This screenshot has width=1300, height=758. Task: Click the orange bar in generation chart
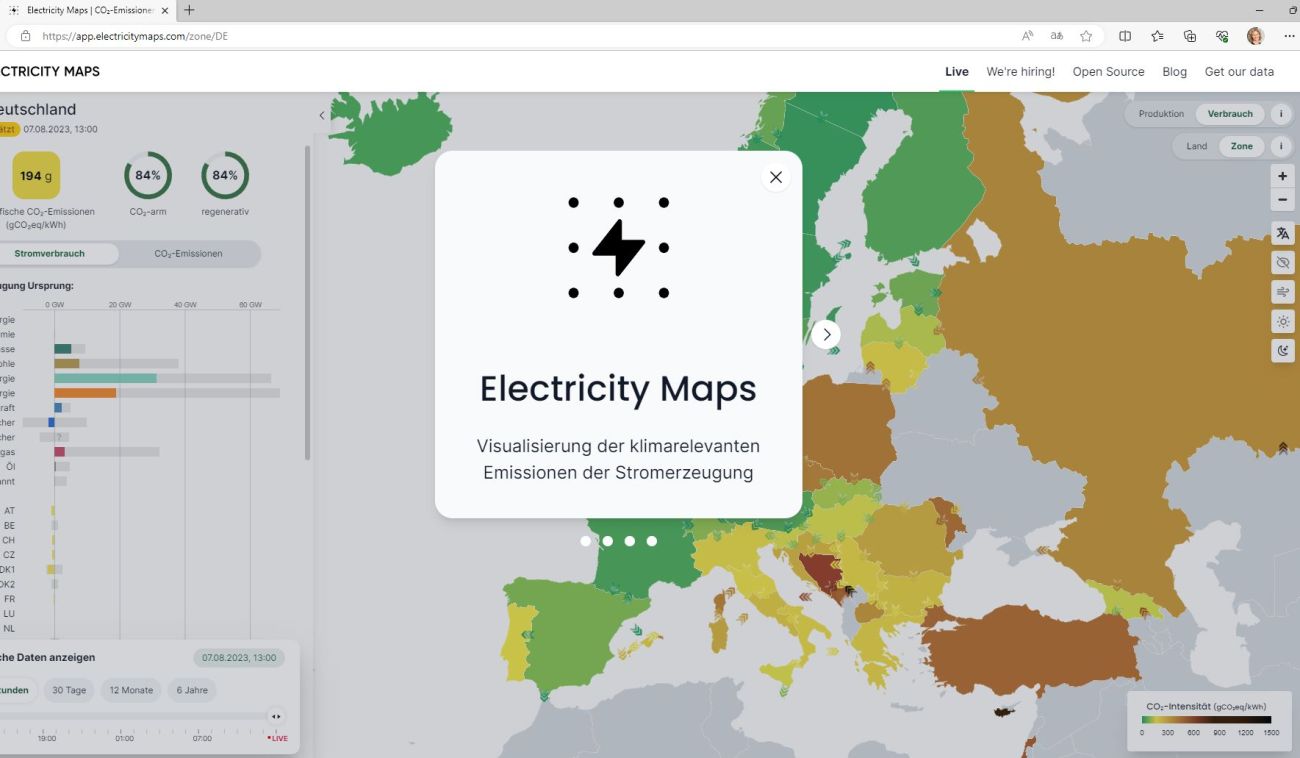click(85, 393)
